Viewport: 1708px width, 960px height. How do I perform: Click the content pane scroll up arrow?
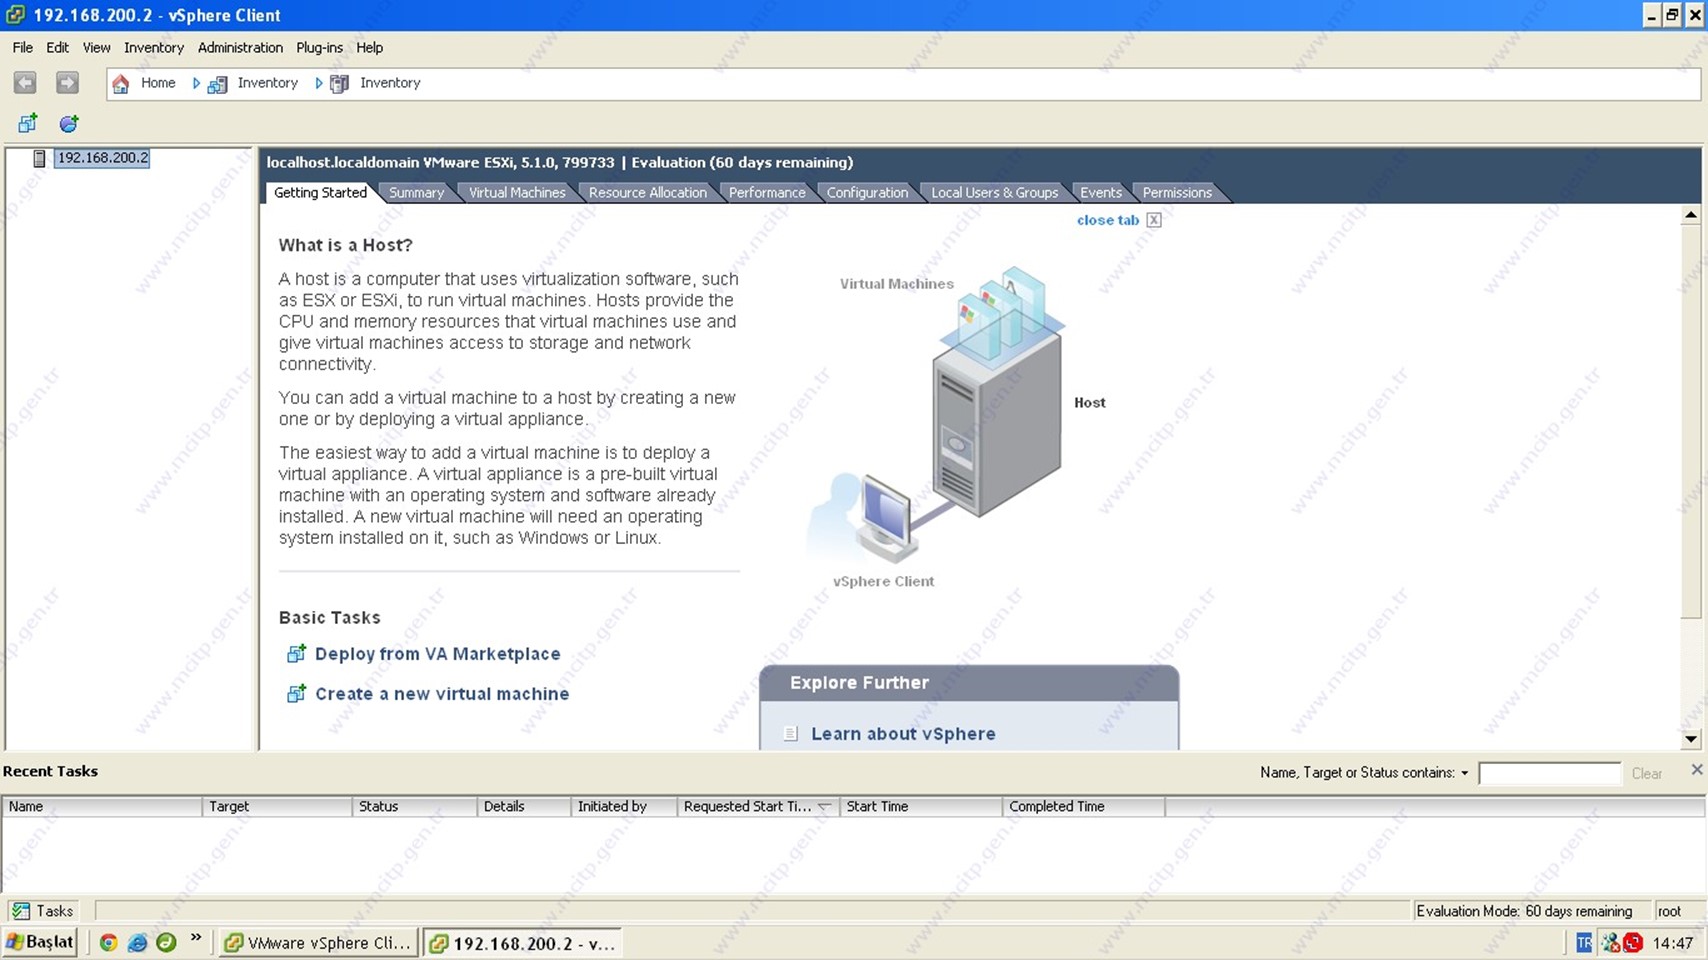tap(1690, 215)
